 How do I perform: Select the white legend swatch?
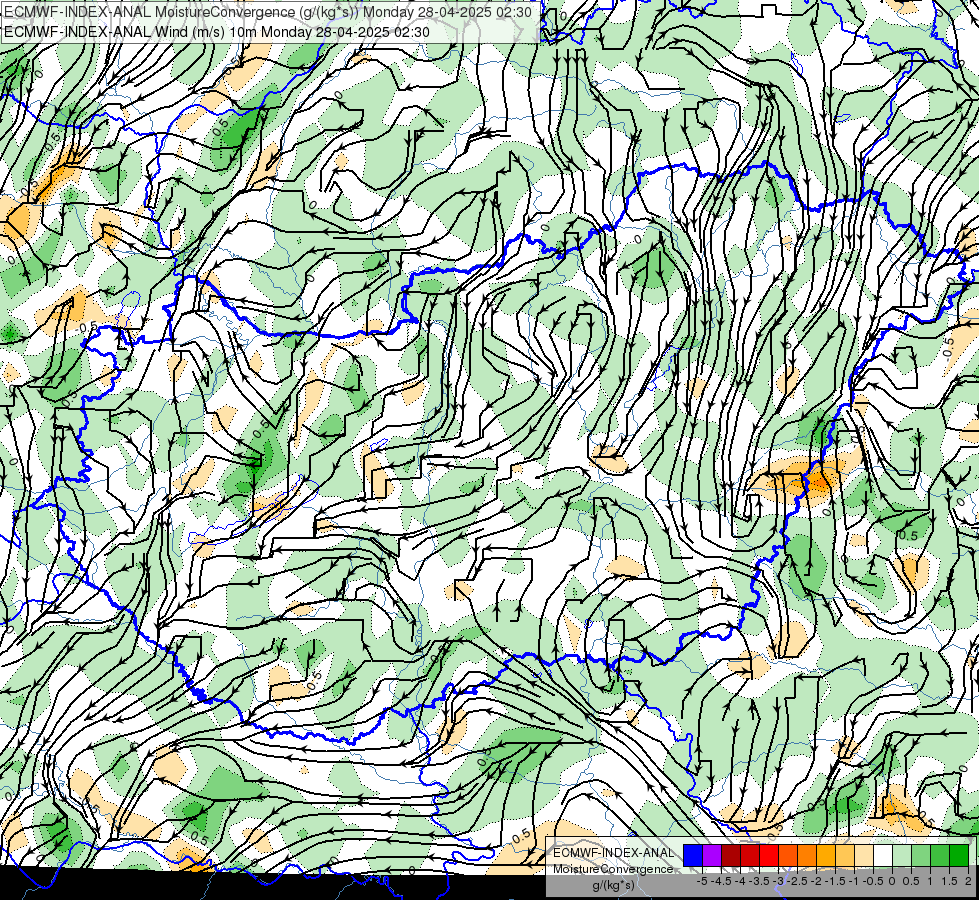click(883, 855)
